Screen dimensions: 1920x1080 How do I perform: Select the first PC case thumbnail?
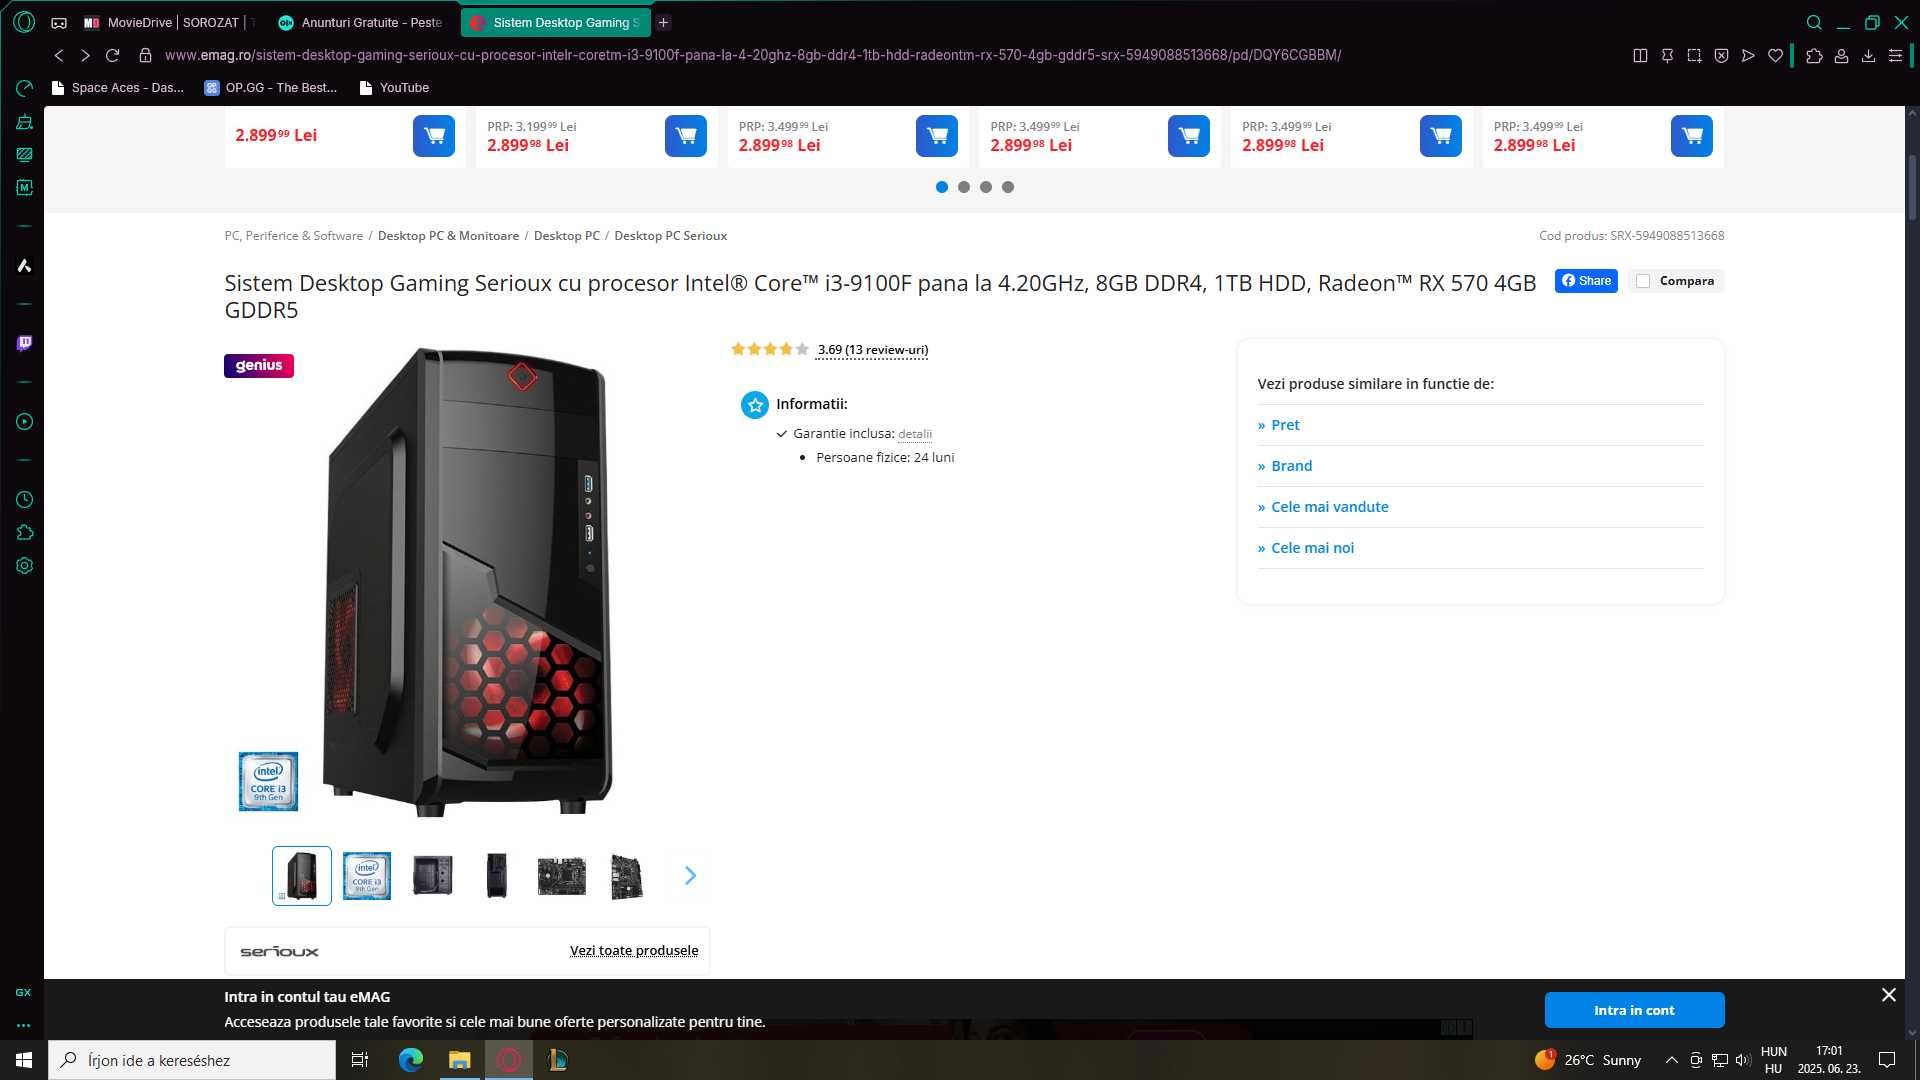302,876
